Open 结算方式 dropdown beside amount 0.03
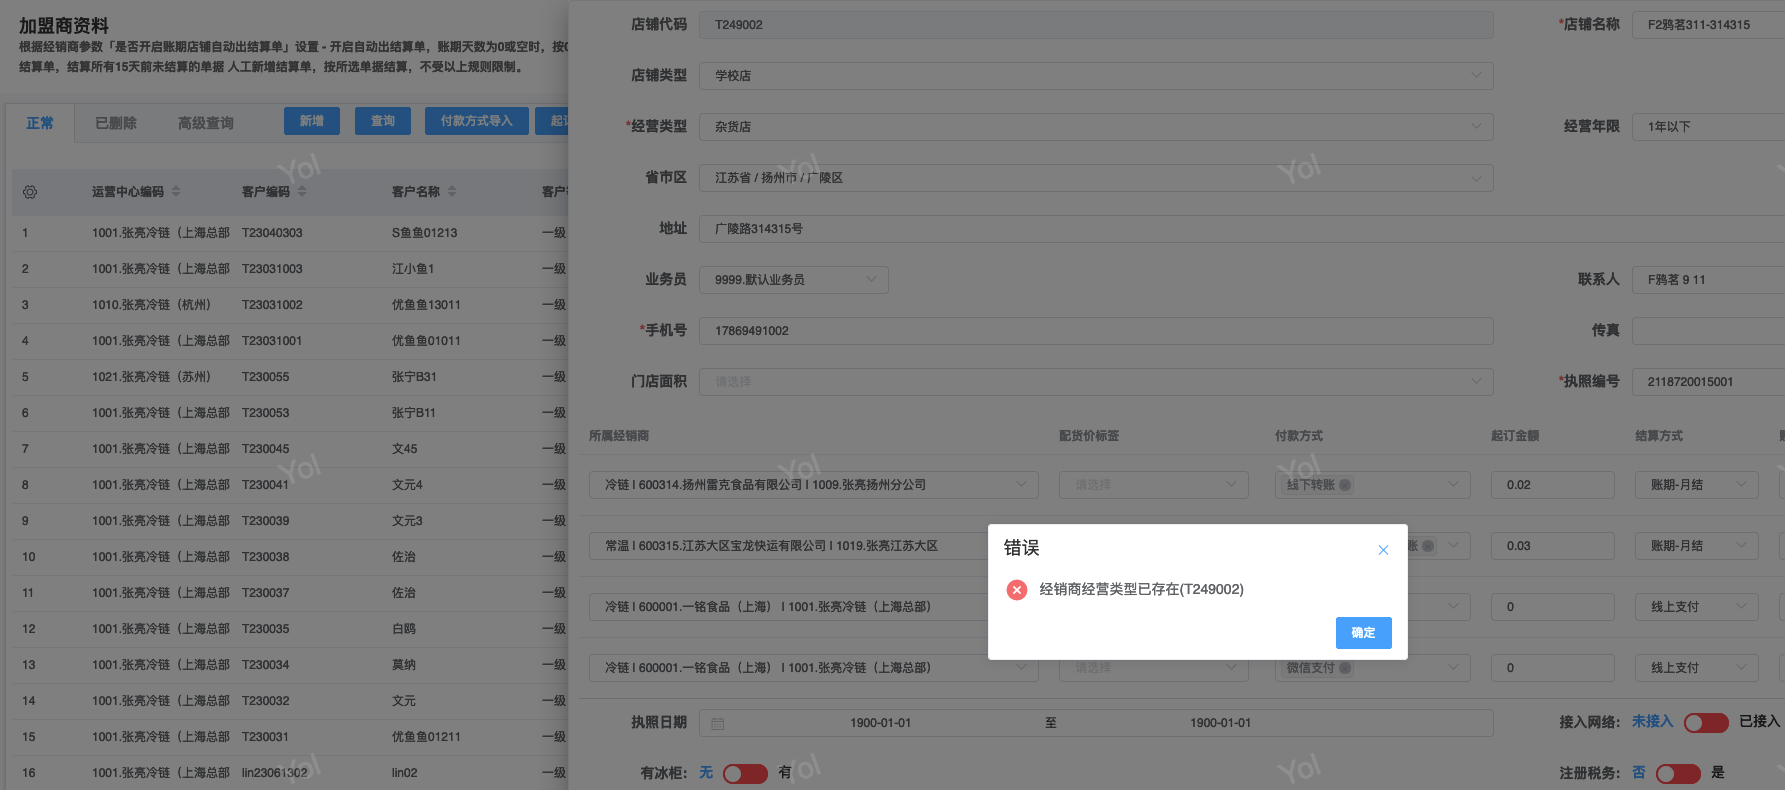The image size is (1785, 790). 1697,546
